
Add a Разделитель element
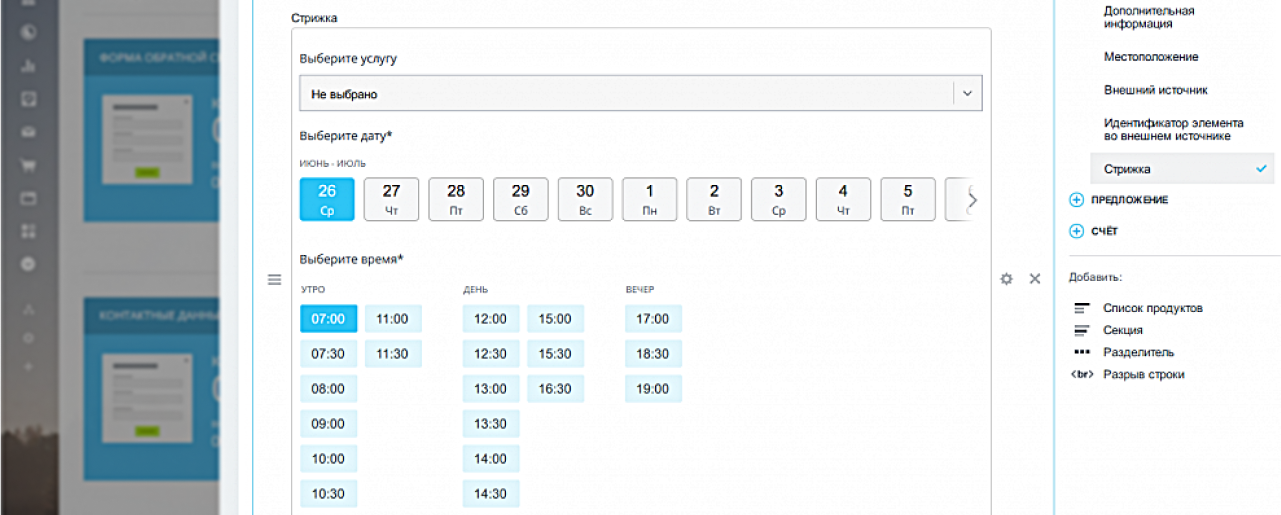pos(1138,352)
